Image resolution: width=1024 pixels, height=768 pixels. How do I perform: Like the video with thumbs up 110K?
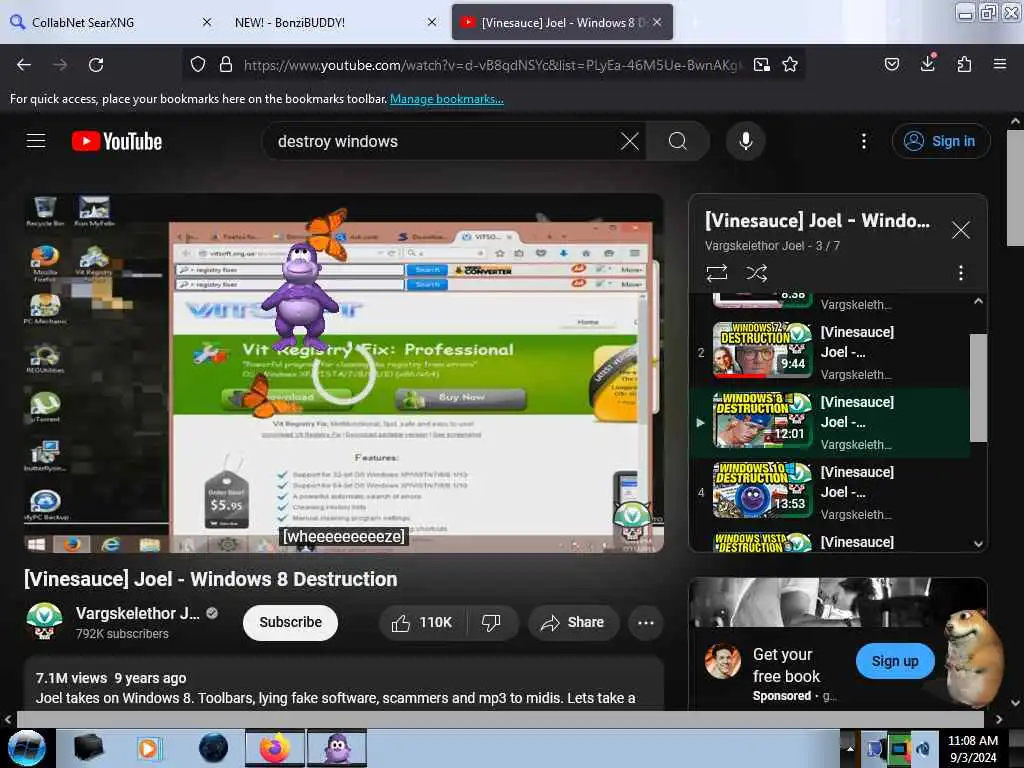[422, 622]
